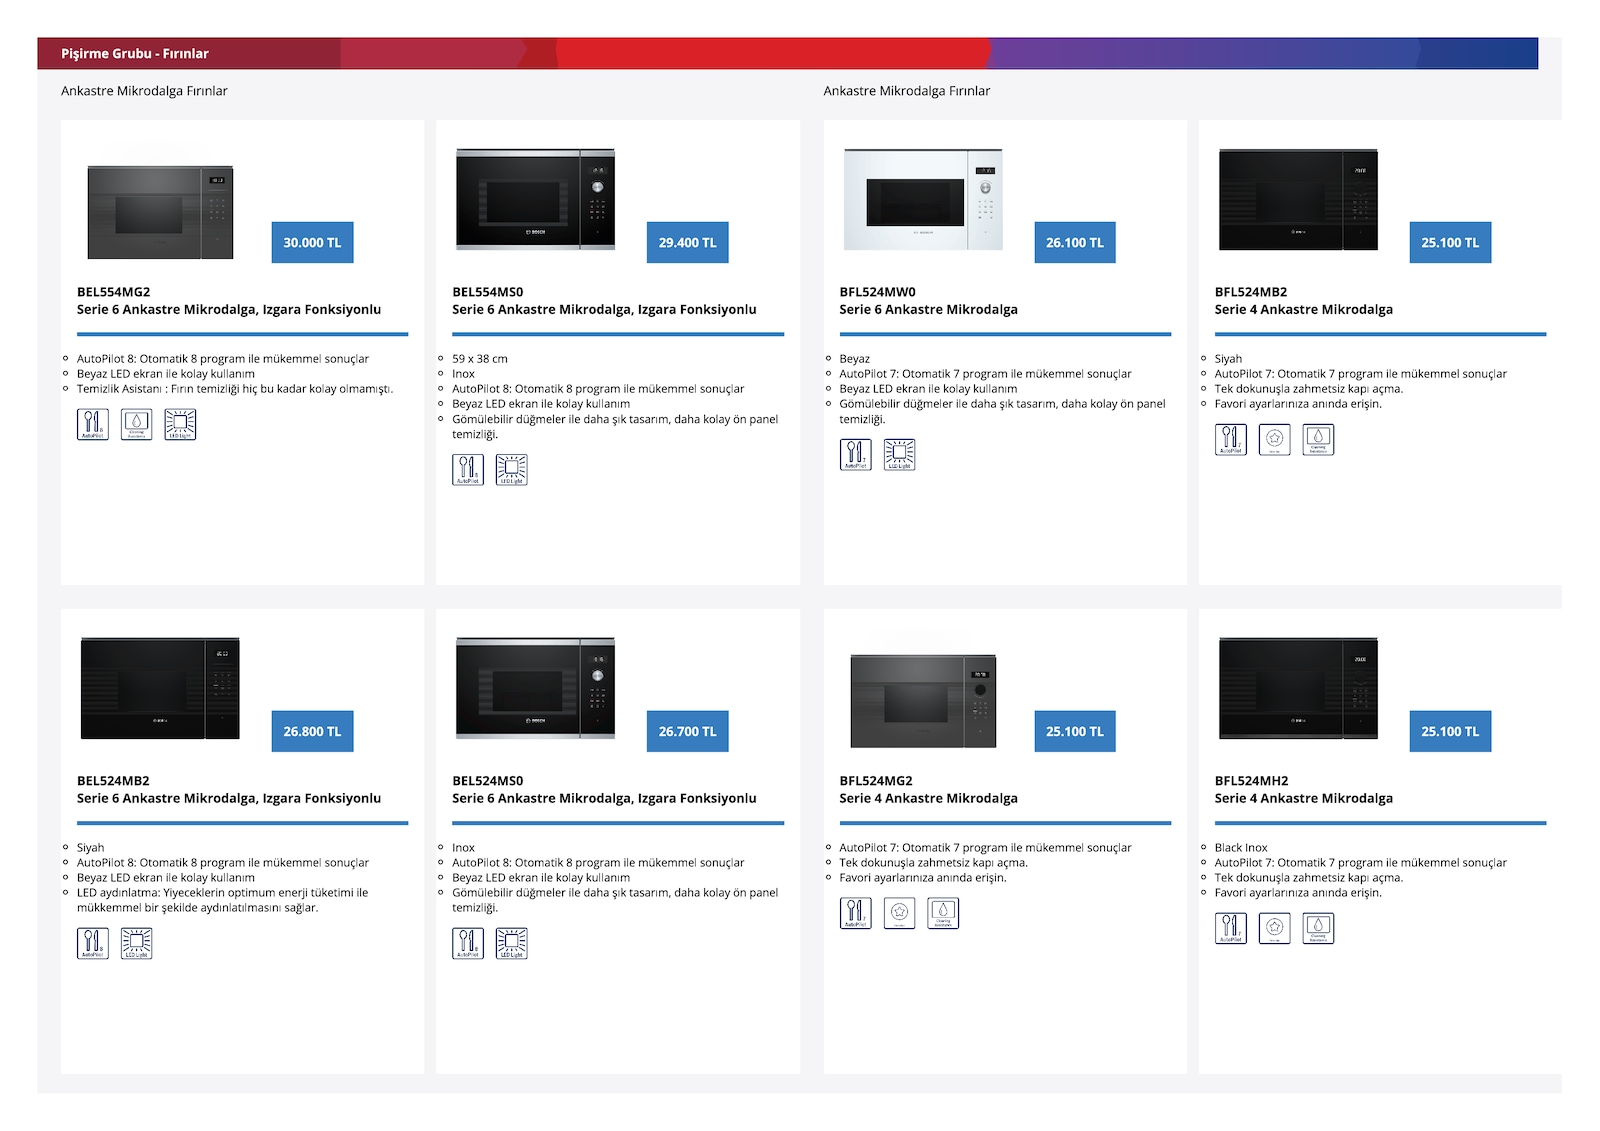Click the 26.800 TL price tag
The image size is (1600, 1131).
pyautogui.click(x=312, y=731)
